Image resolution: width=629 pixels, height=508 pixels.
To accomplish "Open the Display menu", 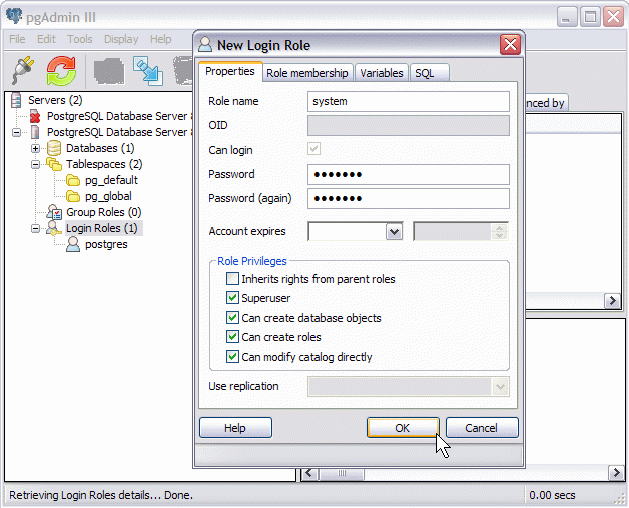I will pyautogui.click(x=121, y=39).
